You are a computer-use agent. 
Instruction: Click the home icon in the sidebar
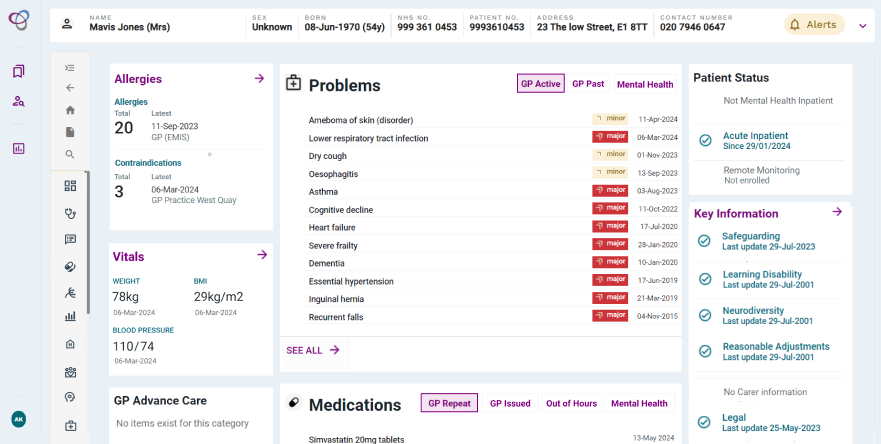click(x=70, y=110)
